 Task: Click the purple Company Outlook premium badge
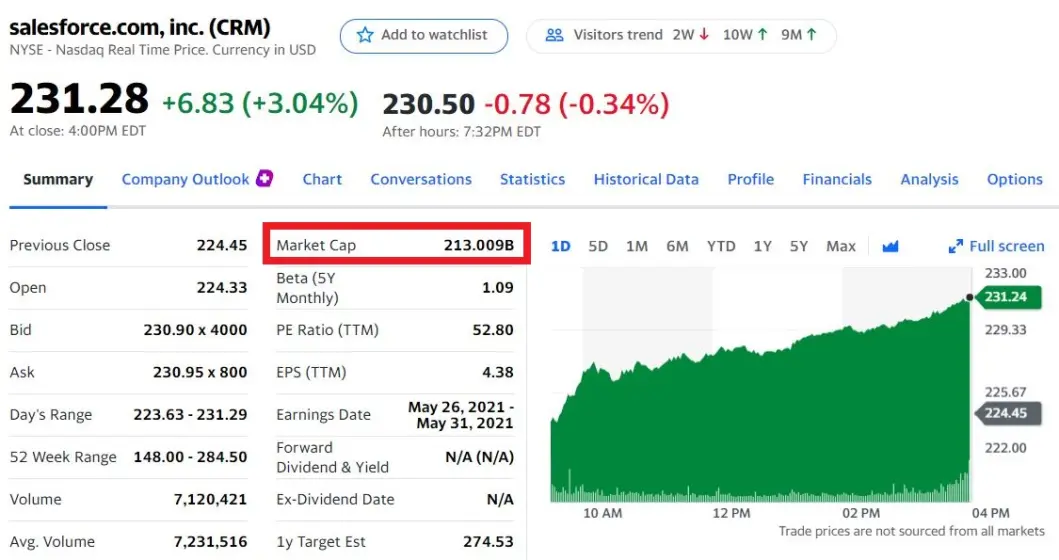264,178
